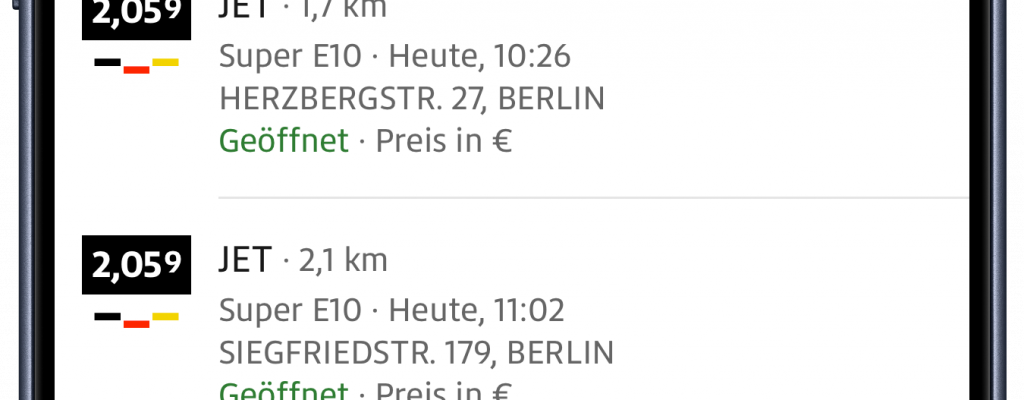Open the JET station title above Herzbergstr.

tap(245, 10)
